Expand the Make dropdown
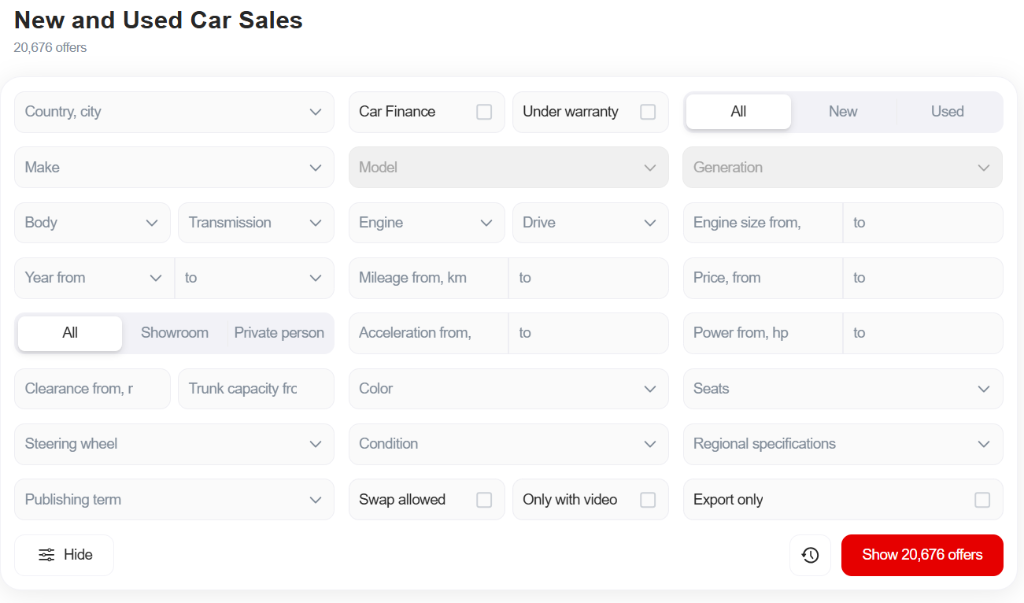This screenshot has height=603, width=1024. click(174, 167)
